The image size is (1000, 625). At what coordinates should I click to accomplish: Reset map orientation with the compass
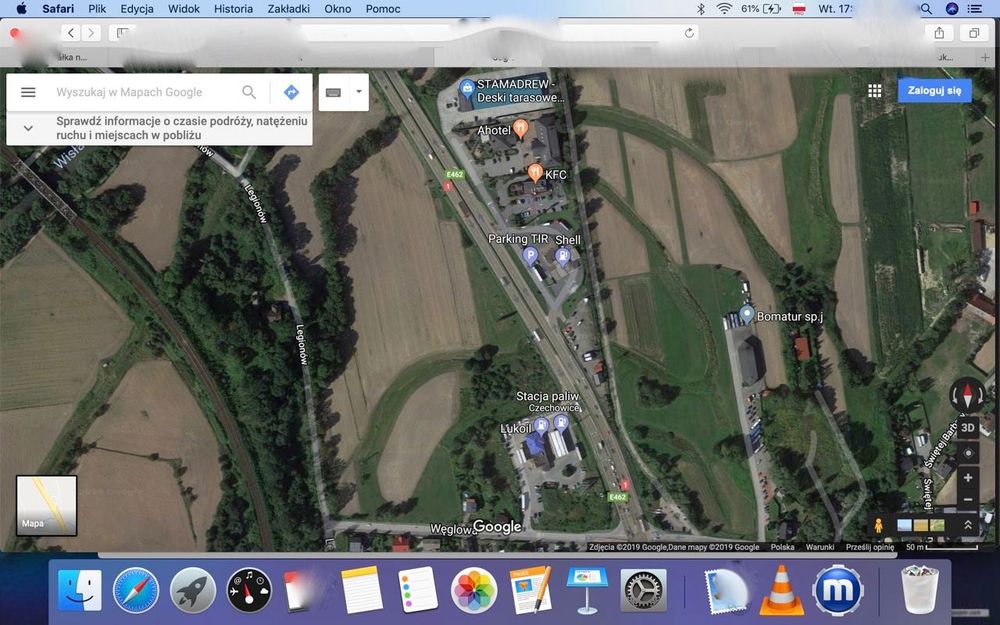click(967, 395)
